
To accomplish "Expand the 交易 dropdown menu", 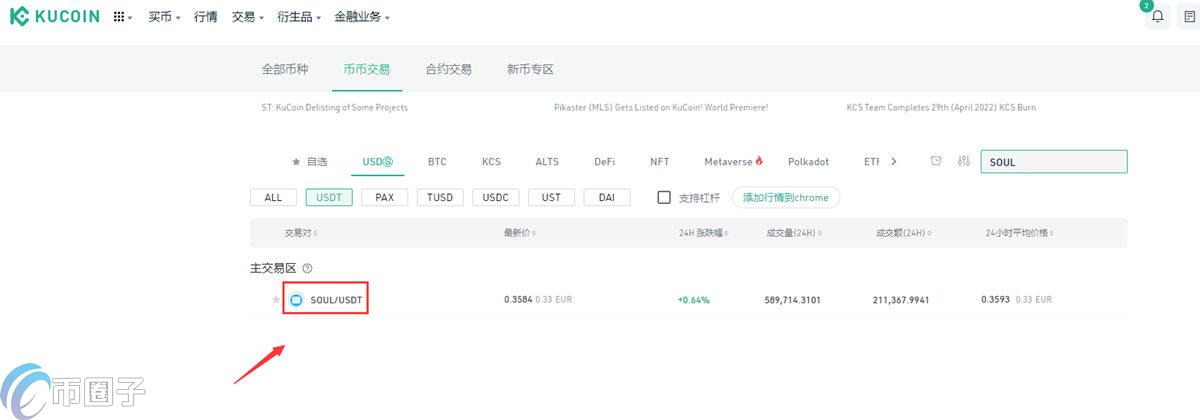I will pyautogui.click(x=248, y=17).
